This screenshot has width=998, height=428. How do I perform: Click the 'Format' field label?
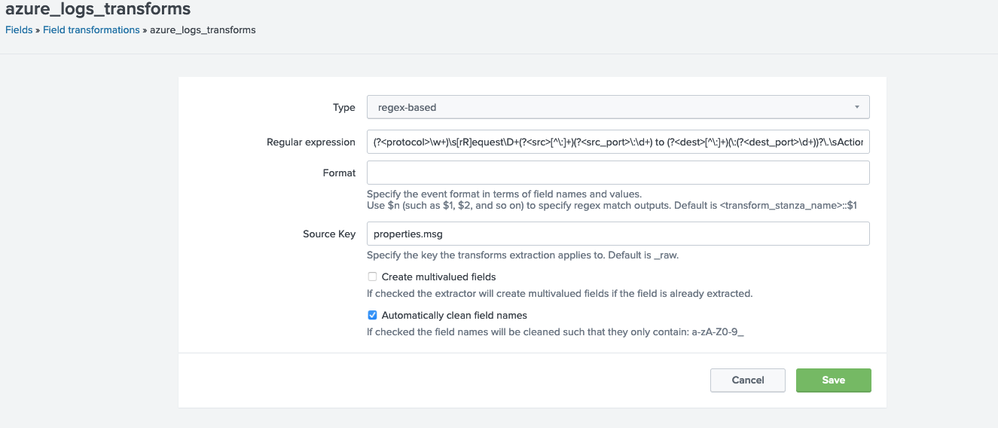click(x=338, y=173)
